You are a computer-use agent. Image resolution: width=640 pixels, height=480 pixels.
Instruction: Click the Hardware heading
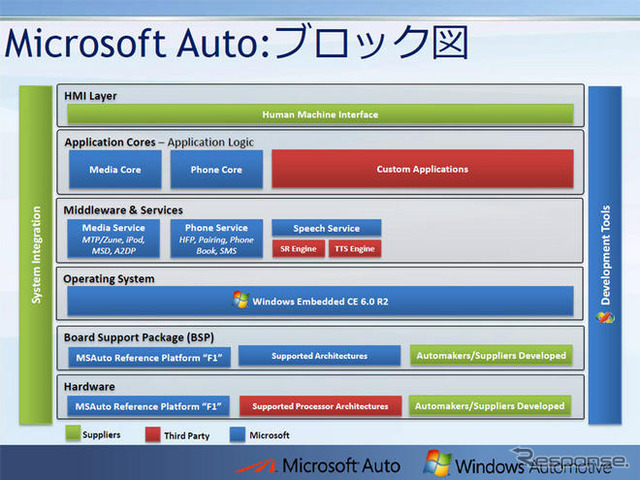click(89, 387)
